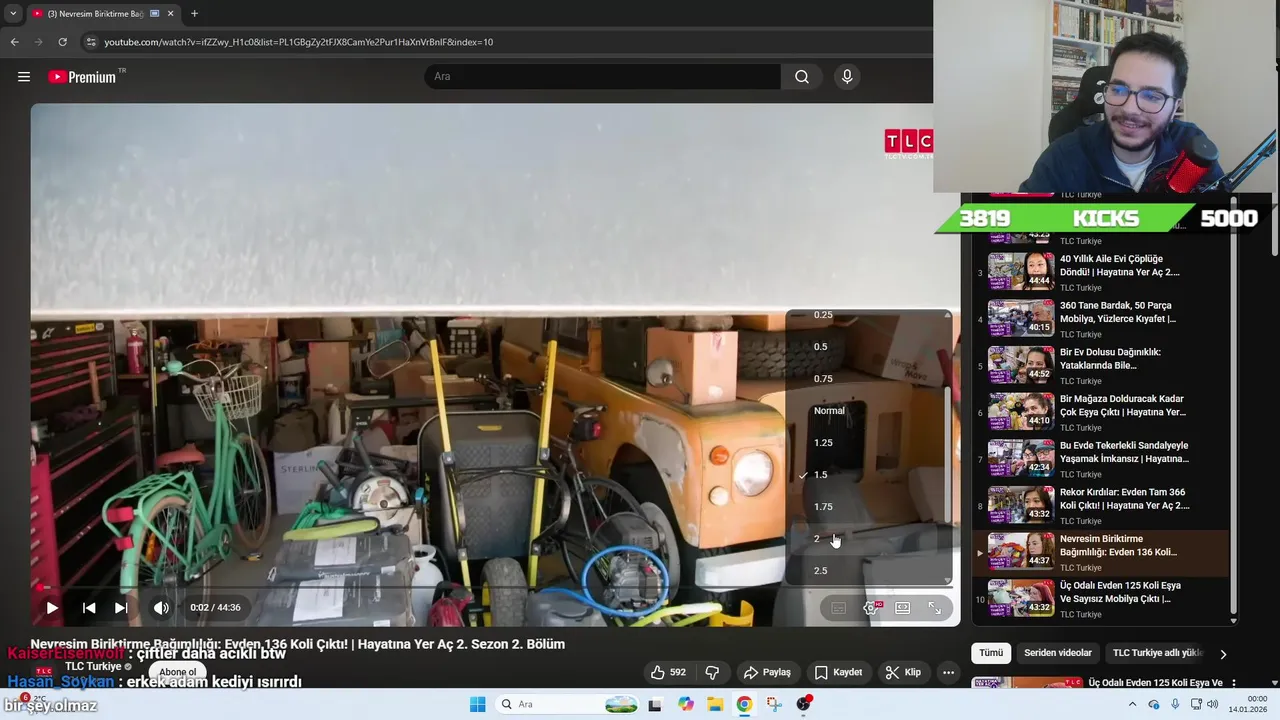
Task: Open the player settings gear
Action: click(x=871, y=608)
